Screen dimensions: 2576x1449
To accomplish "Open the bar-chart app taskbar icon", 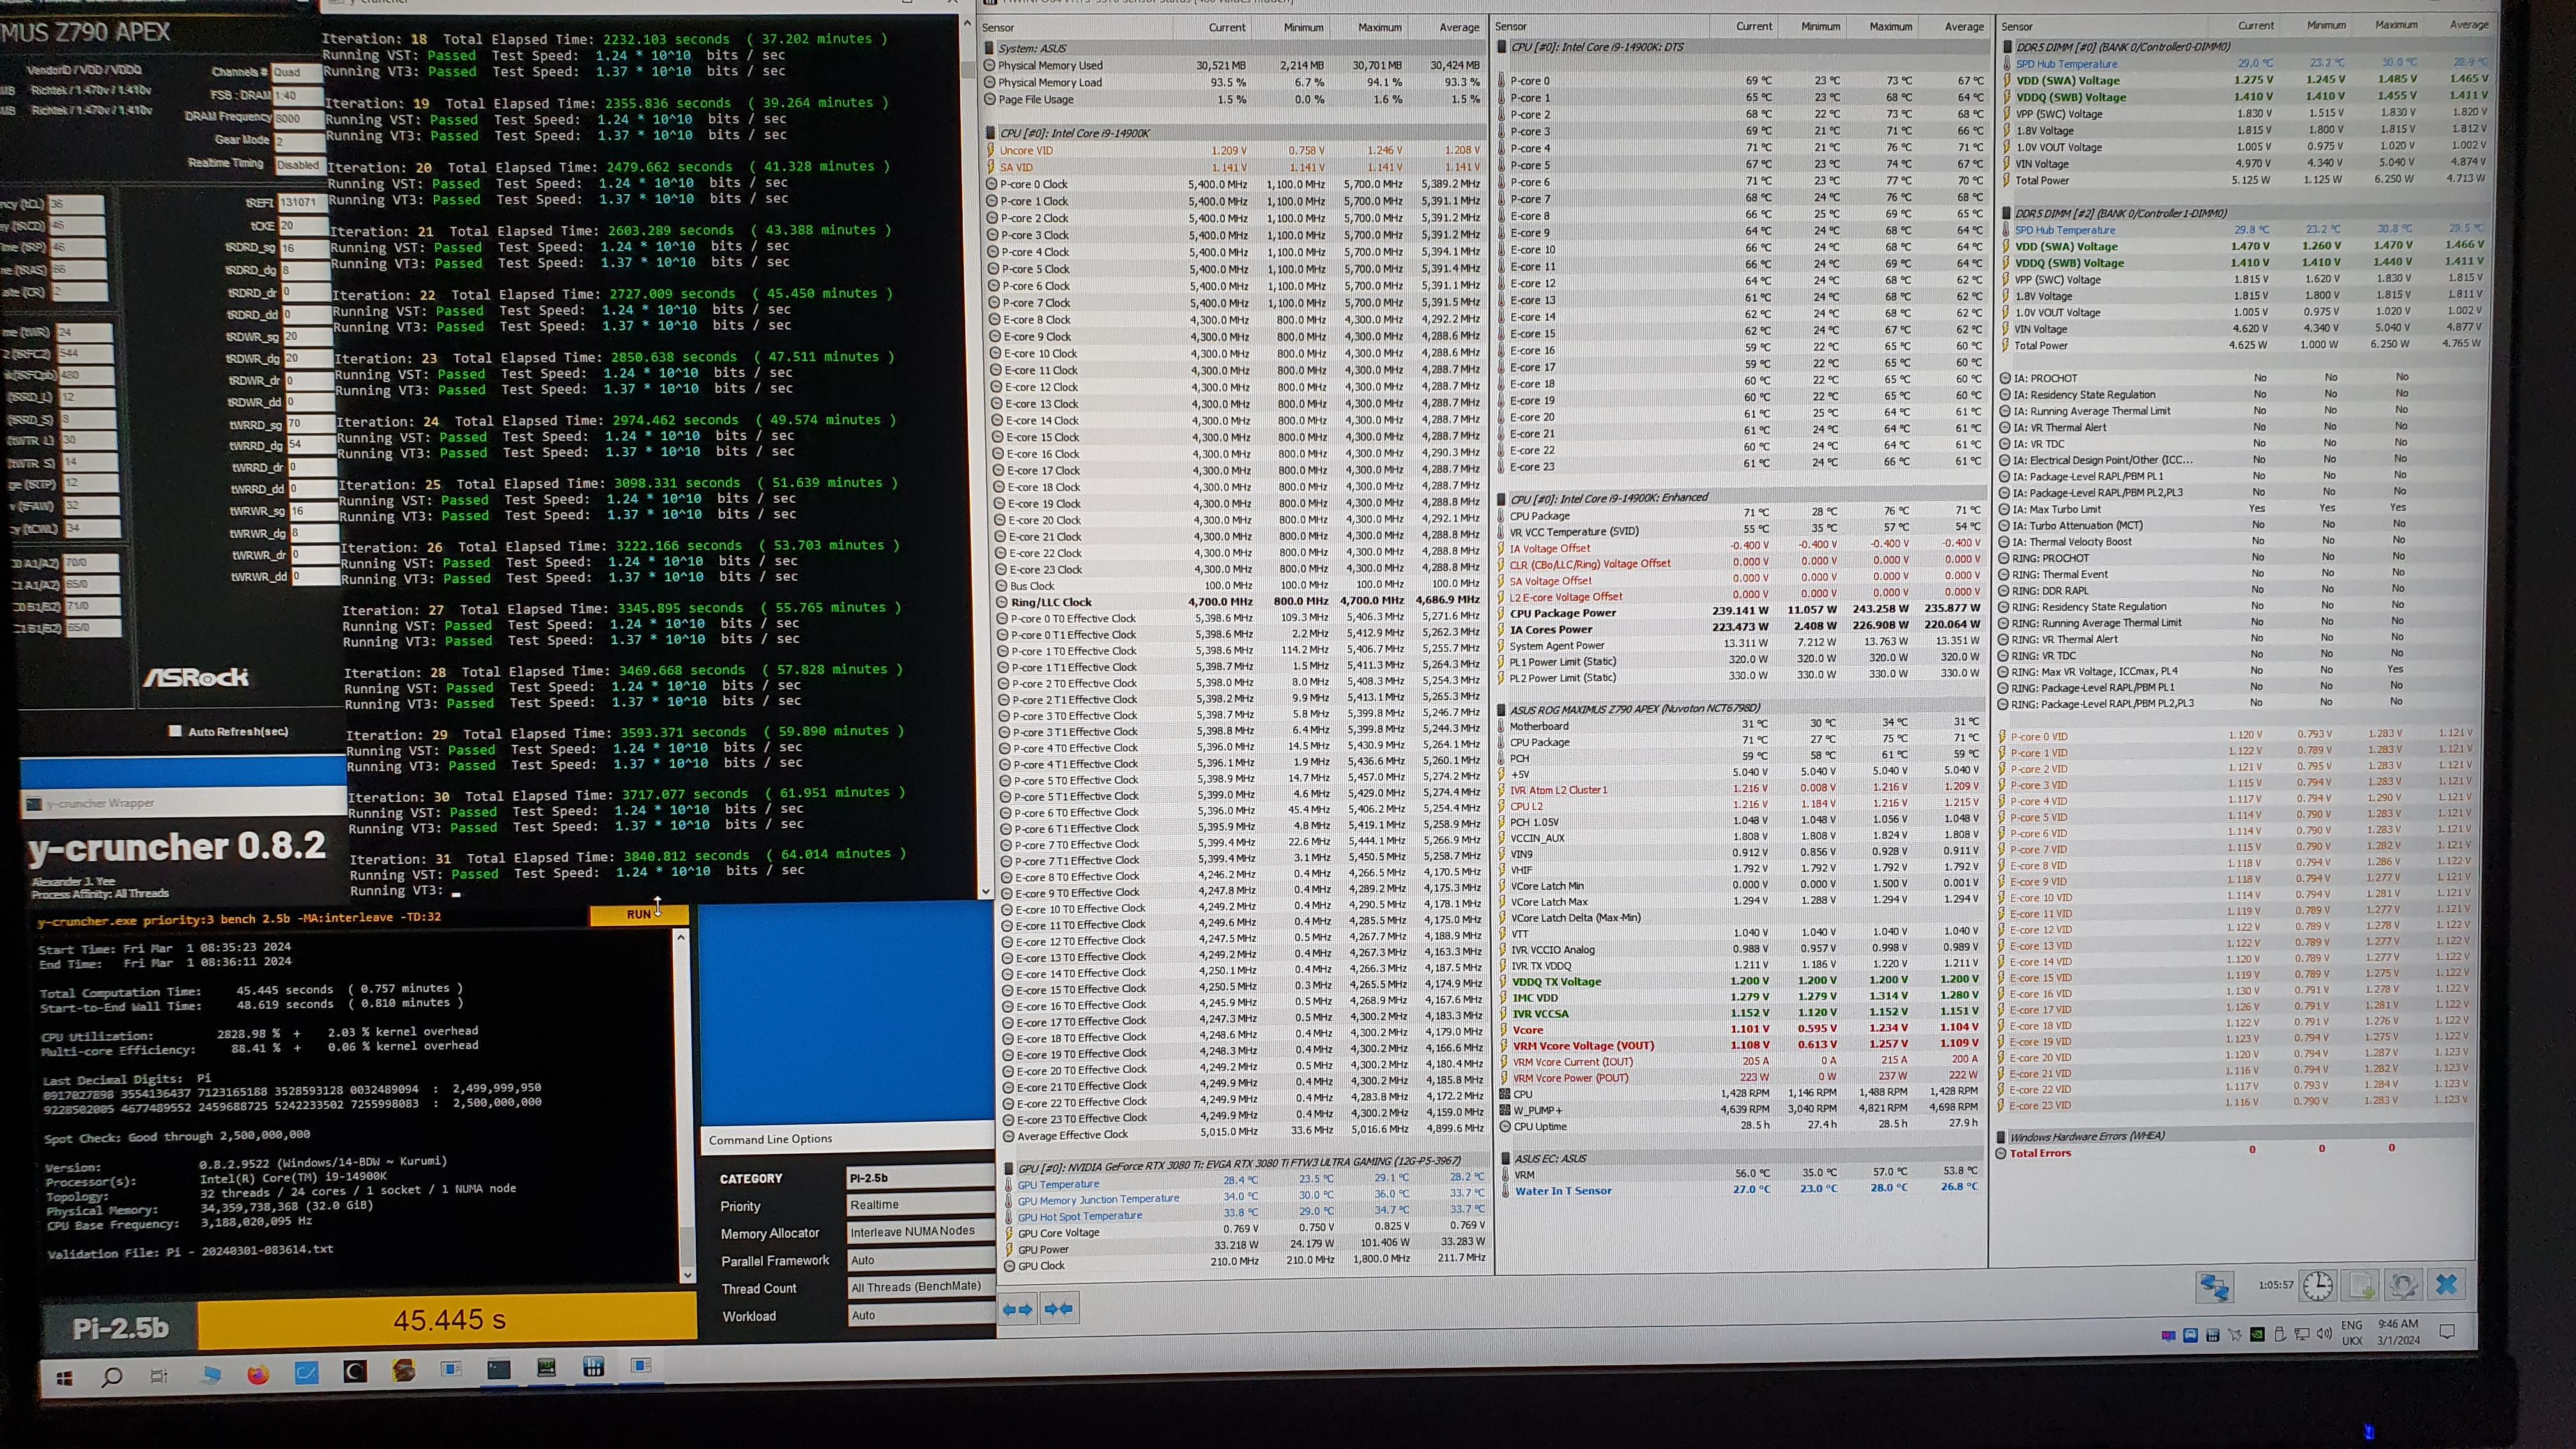I will (x=594, y=1366).
